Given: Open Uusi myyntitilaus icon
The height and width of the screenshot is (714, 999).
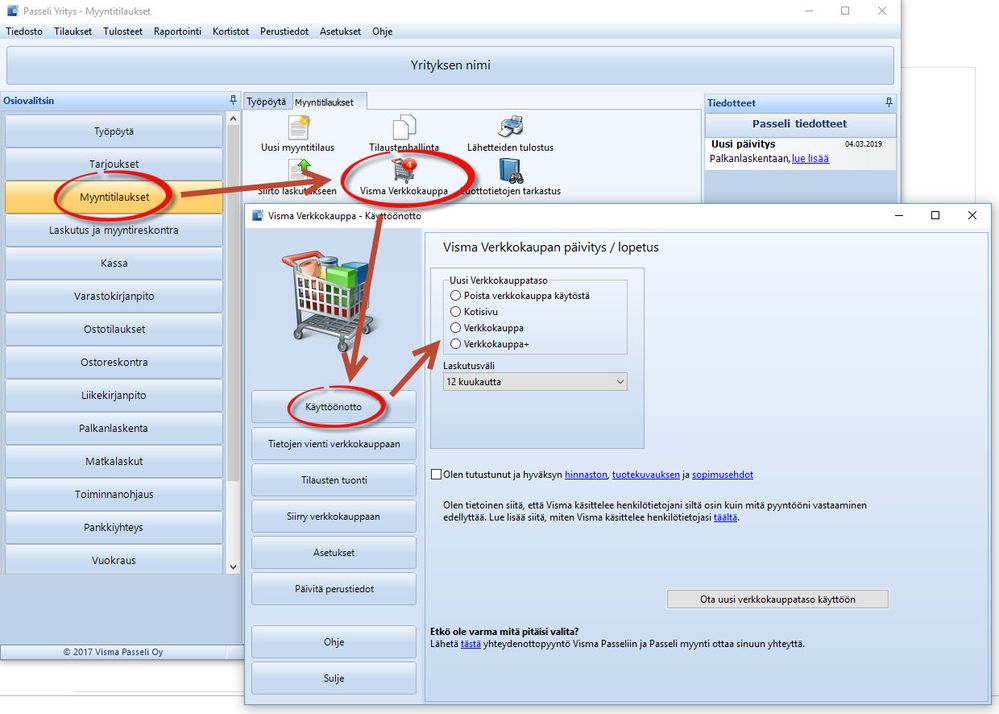Looking at the screenshot, I should [298, 127].
